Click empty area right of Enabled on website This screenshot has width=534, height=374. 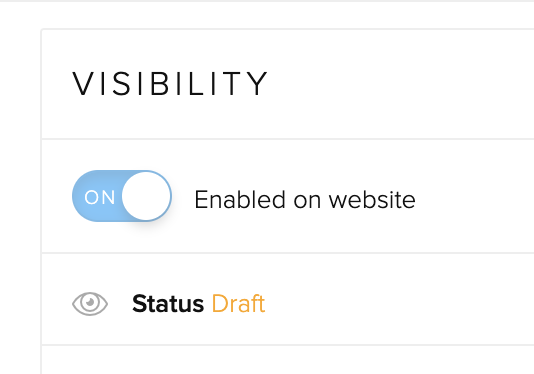click(x=475, y=199)
